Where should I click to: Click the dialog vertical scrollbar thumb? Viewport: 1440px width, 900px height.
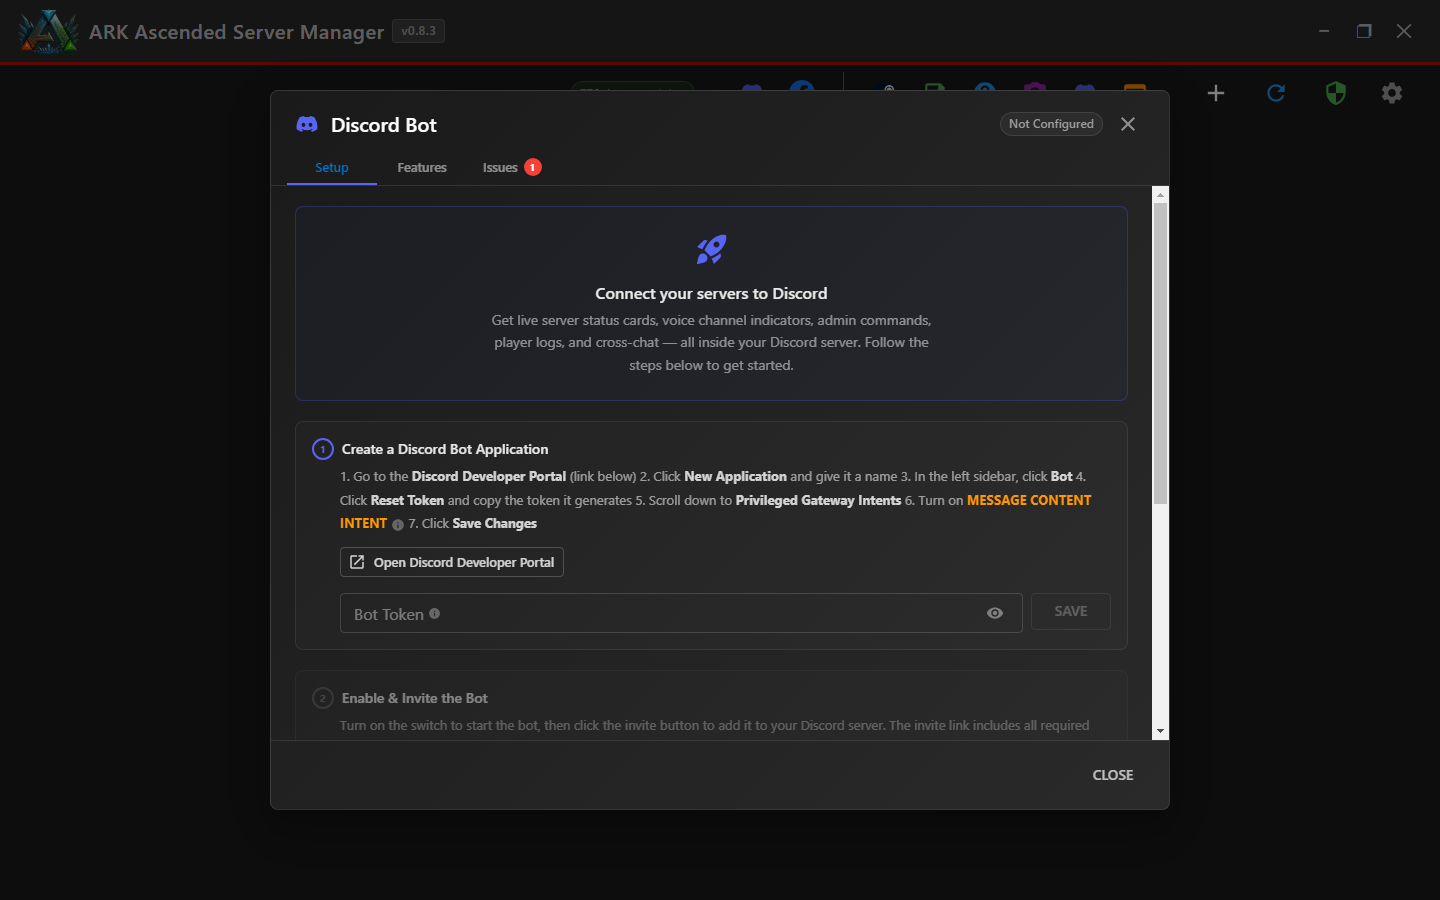coord(1160,353)
